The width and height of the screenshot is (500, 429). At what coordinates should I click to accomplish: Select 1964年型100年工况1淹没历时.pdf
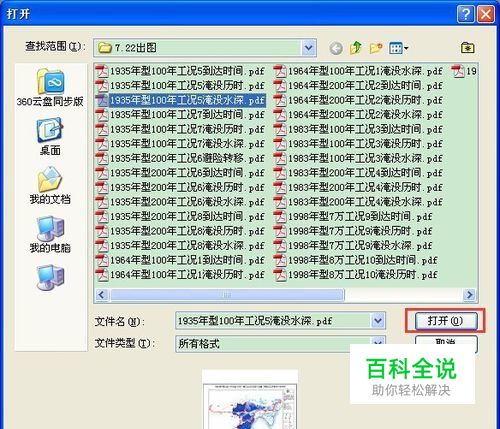coord(180,275)
